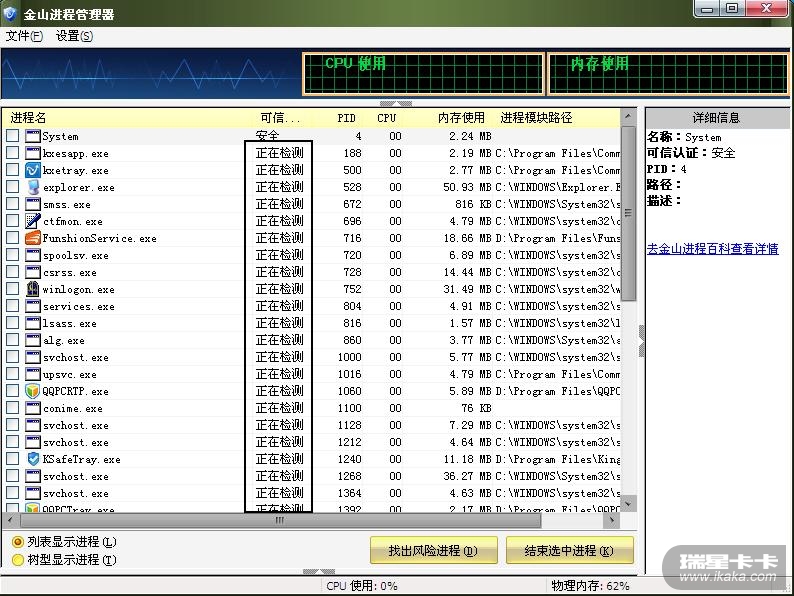Image resolution: width=794 pixels, height=596 pixels.
Task: Collapse the CPU graph panel via top splitter arrow
Action: (x=388, y=103)
